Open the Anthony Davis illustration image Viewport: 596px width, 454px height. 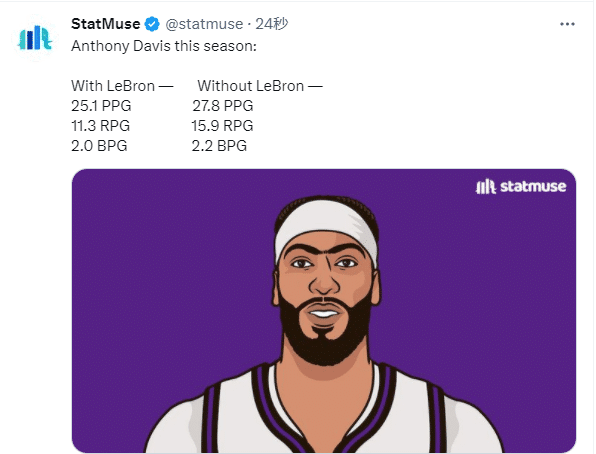click(324, 311)
